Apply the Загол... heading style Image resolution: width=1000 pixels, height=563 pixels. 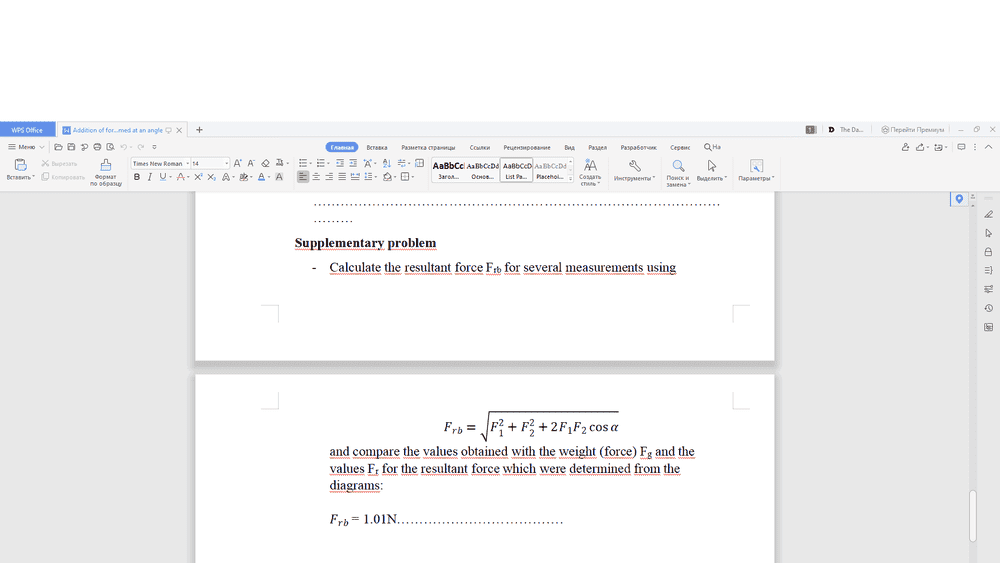coord(448,170)
